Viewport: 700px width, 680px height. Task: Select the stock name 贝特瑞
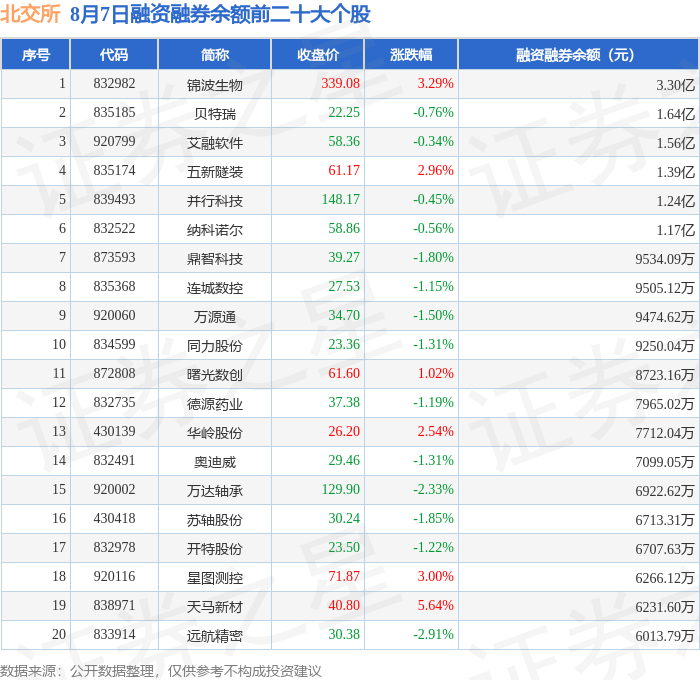click(x=215, y=114)
